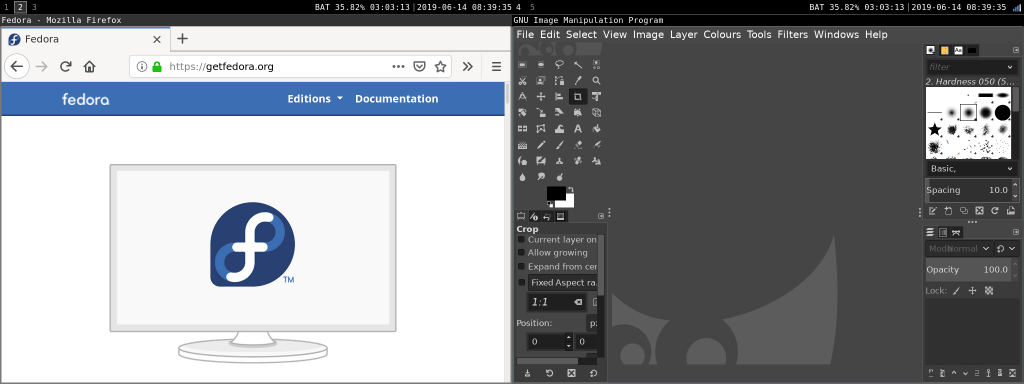The image size is (1024, 384).
Task: Open the GIMP Layer menu
Action: (x=684, y=35)
